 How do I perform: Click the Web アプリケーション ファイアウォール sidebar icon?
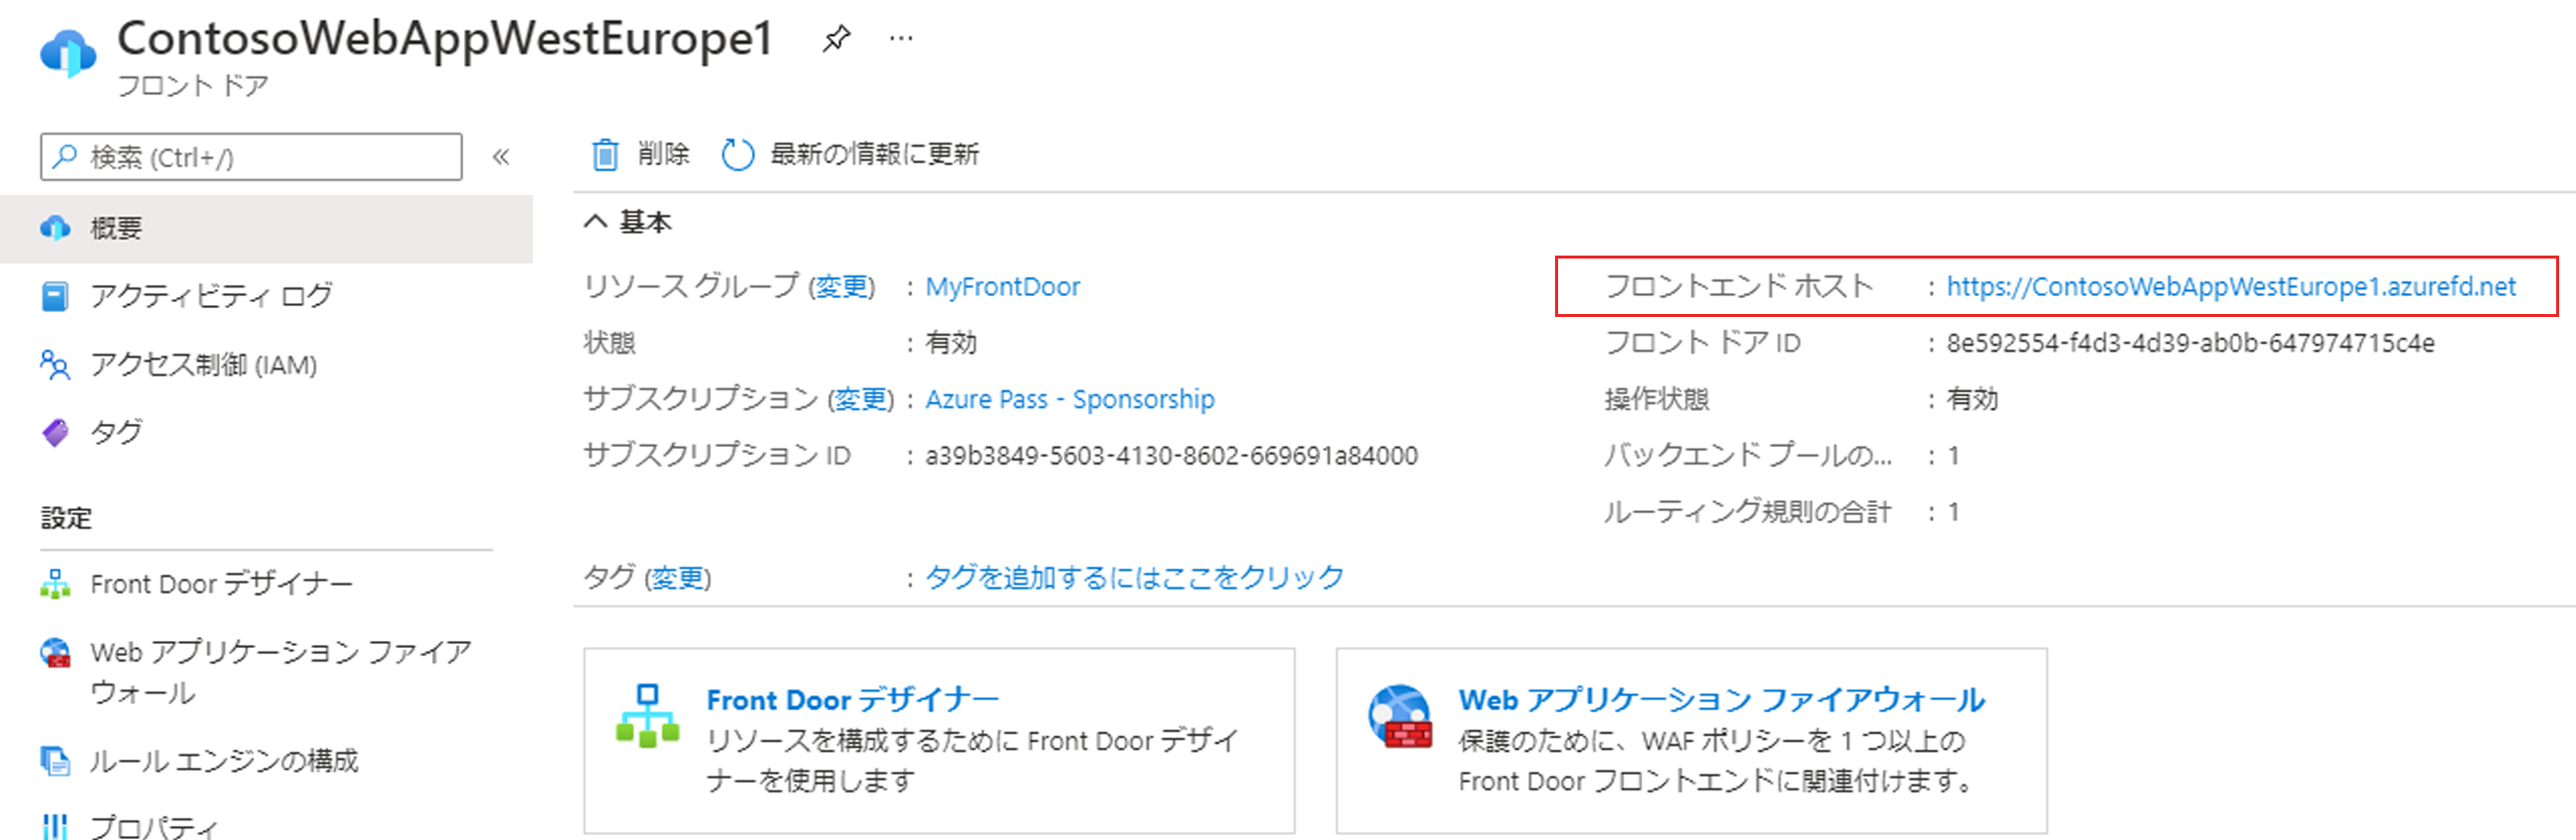point(55,653)
